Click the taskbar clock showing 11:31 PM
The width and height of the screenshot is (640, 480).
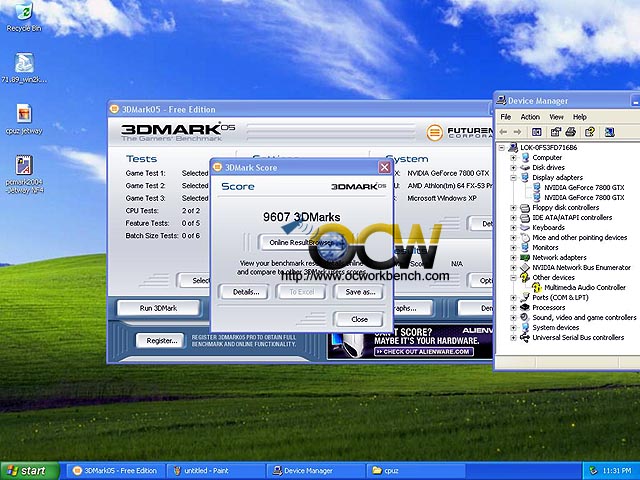pyautogui.click(x=617, y=471)
